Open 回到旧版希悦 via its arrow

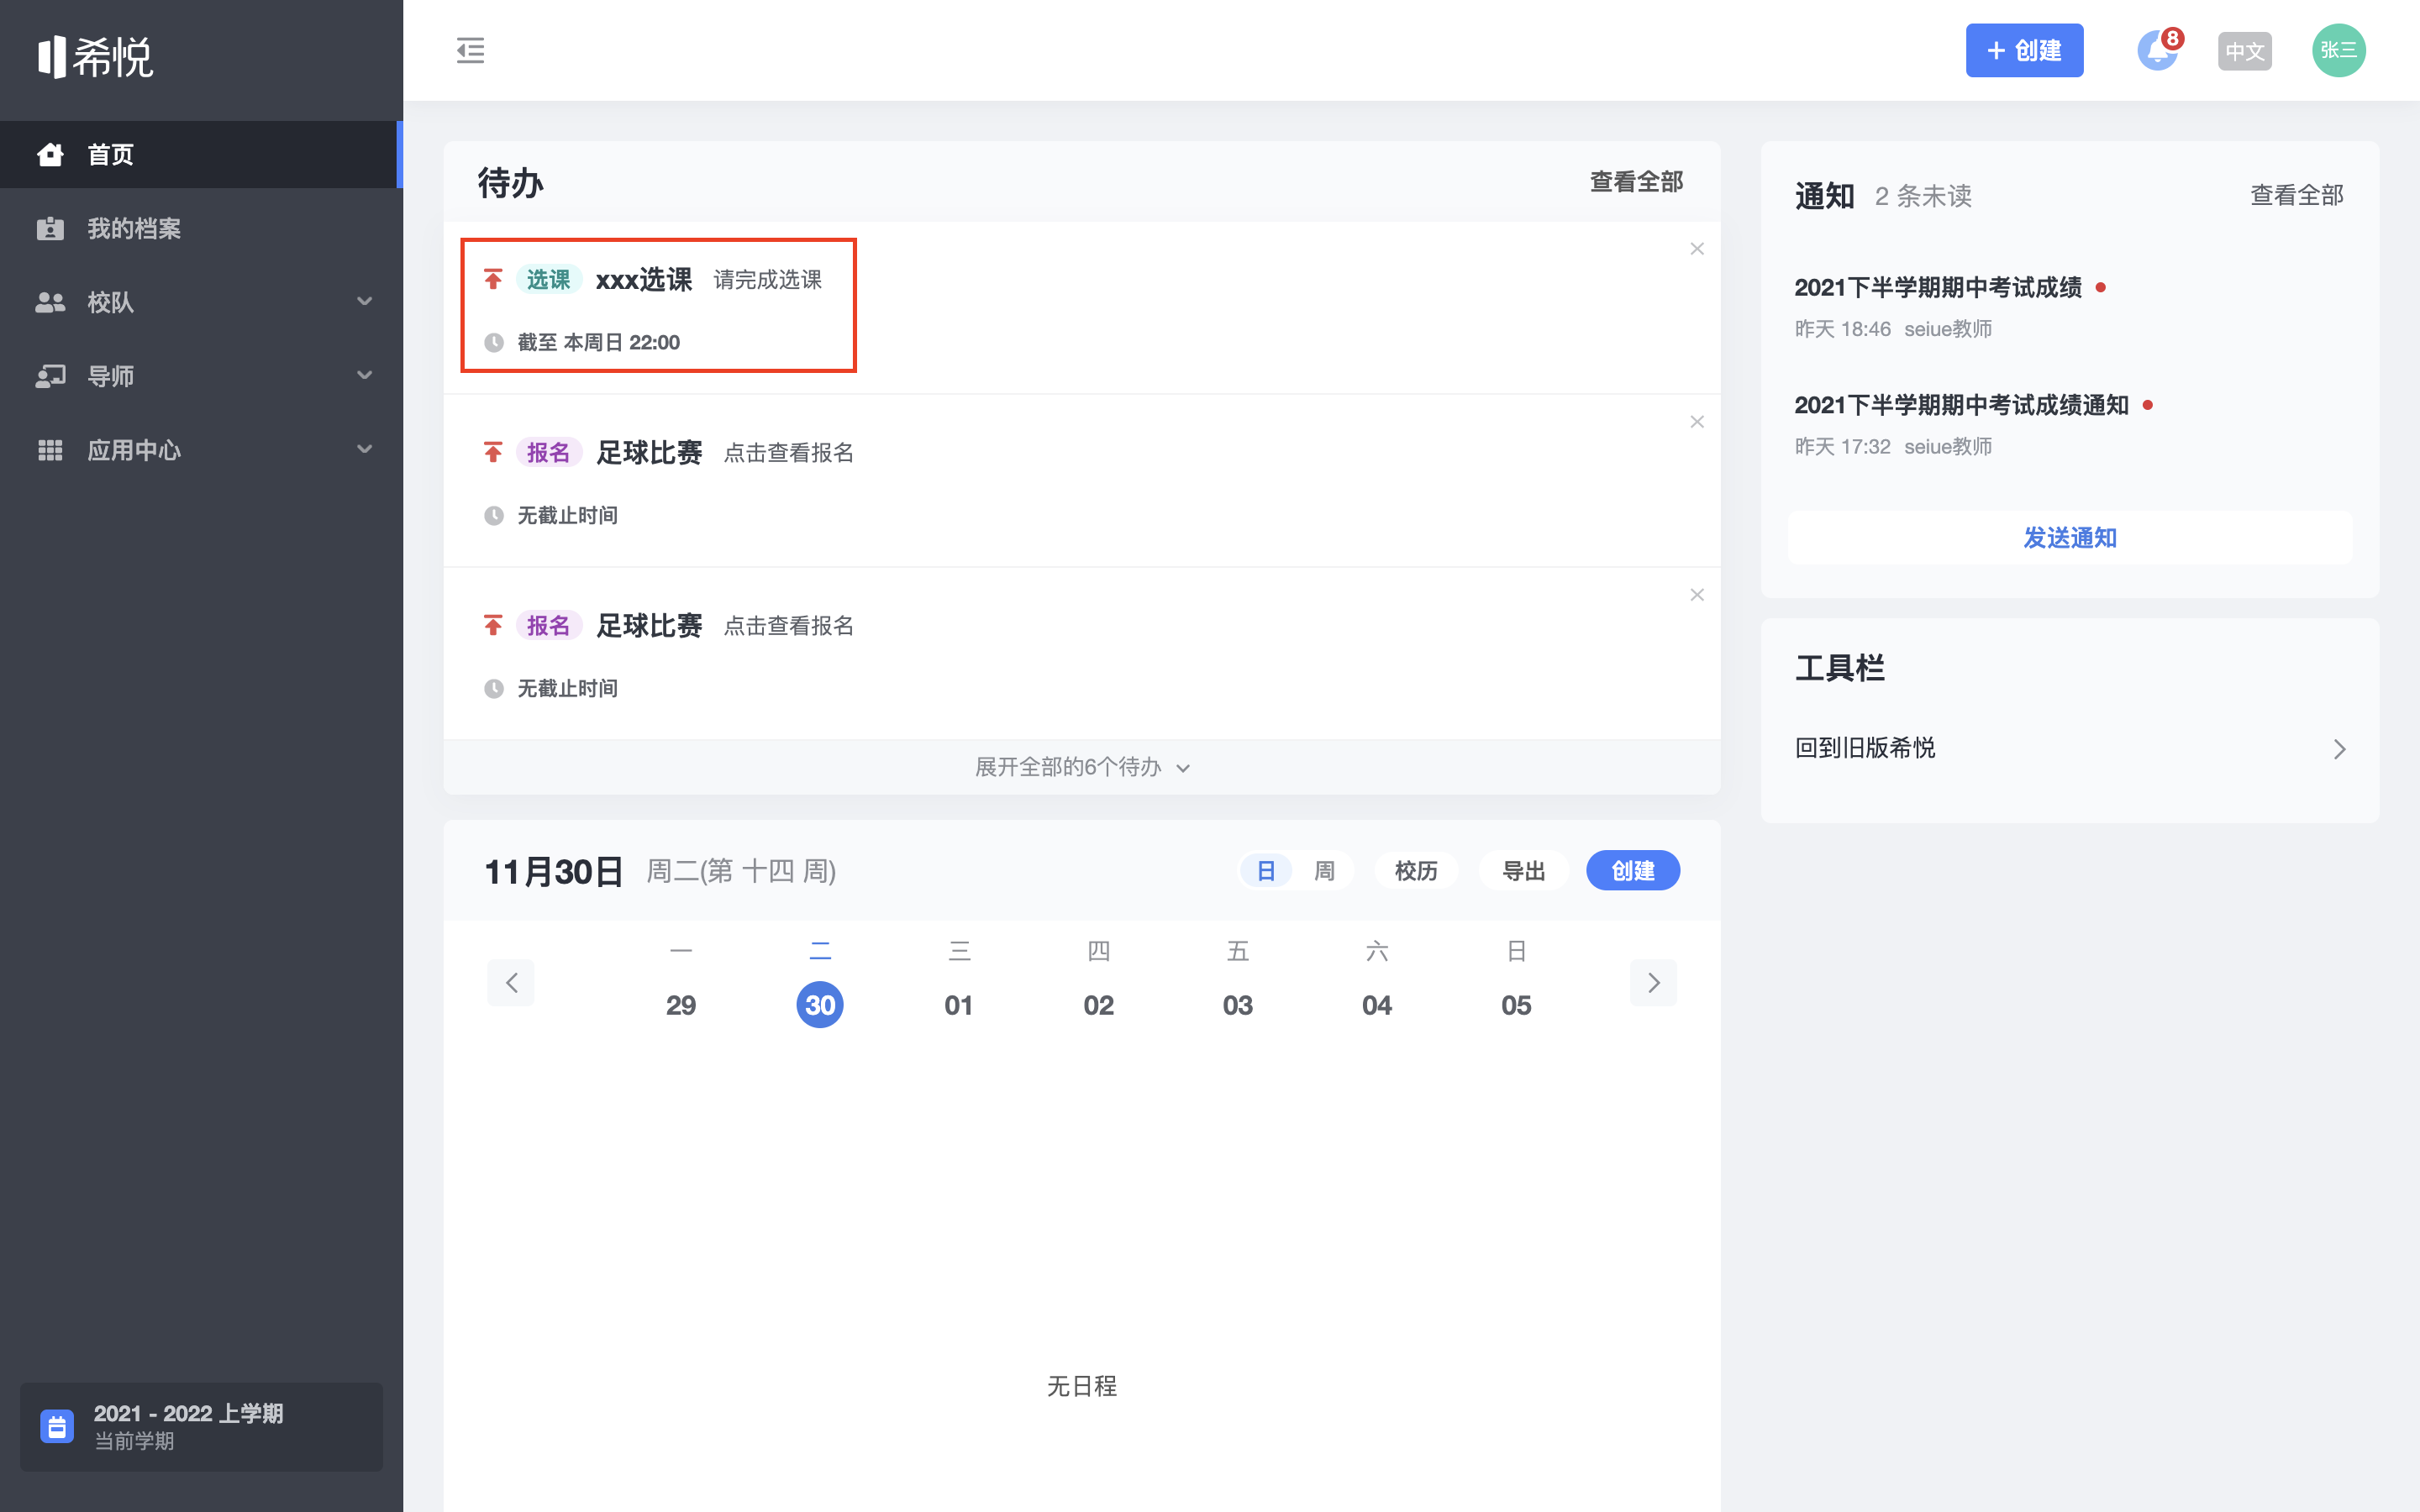click(x=2339, y=749)
